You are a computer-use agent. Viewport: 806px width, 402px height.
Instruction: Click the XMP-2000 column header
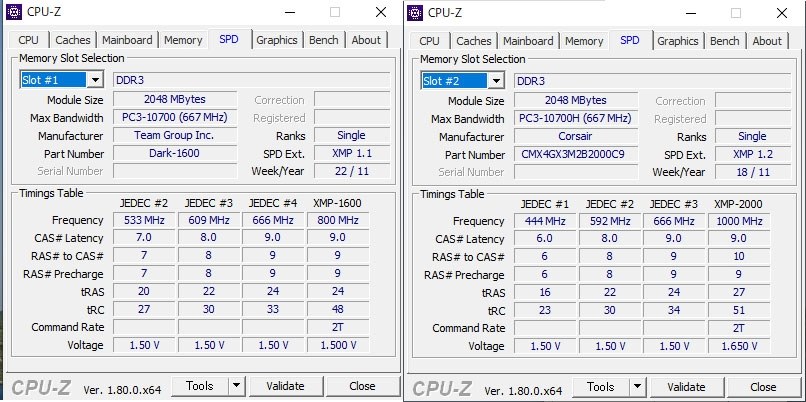[738, 204]
